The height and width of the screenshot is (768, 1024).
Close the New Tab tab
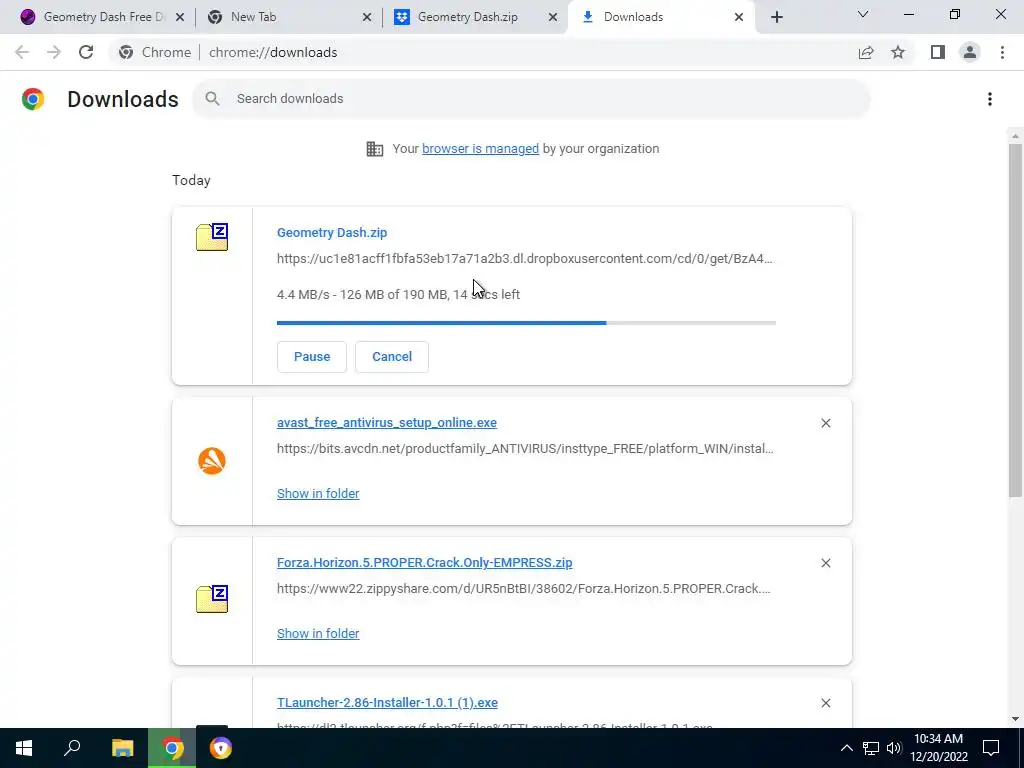tap(367, 17)
